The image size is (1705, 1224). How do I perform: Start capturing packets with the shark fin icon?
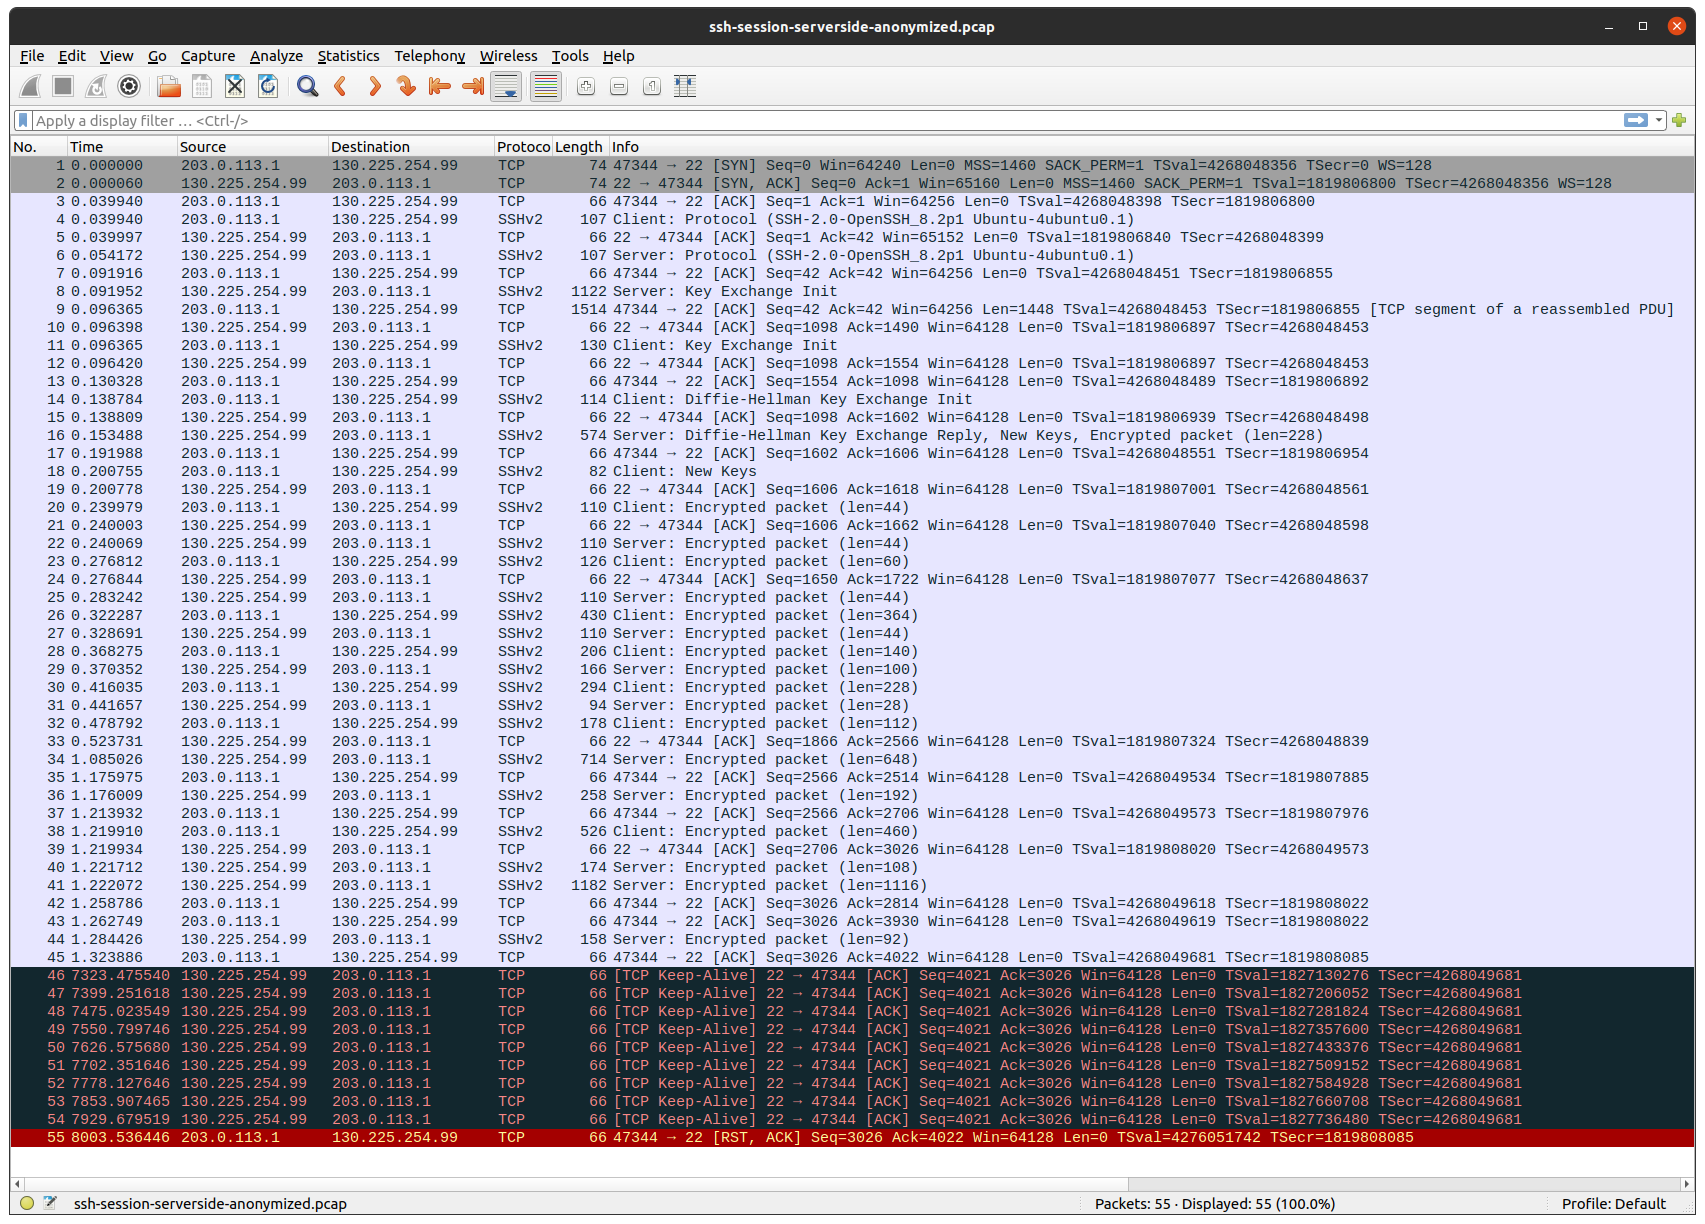click(x=31, y=87)
